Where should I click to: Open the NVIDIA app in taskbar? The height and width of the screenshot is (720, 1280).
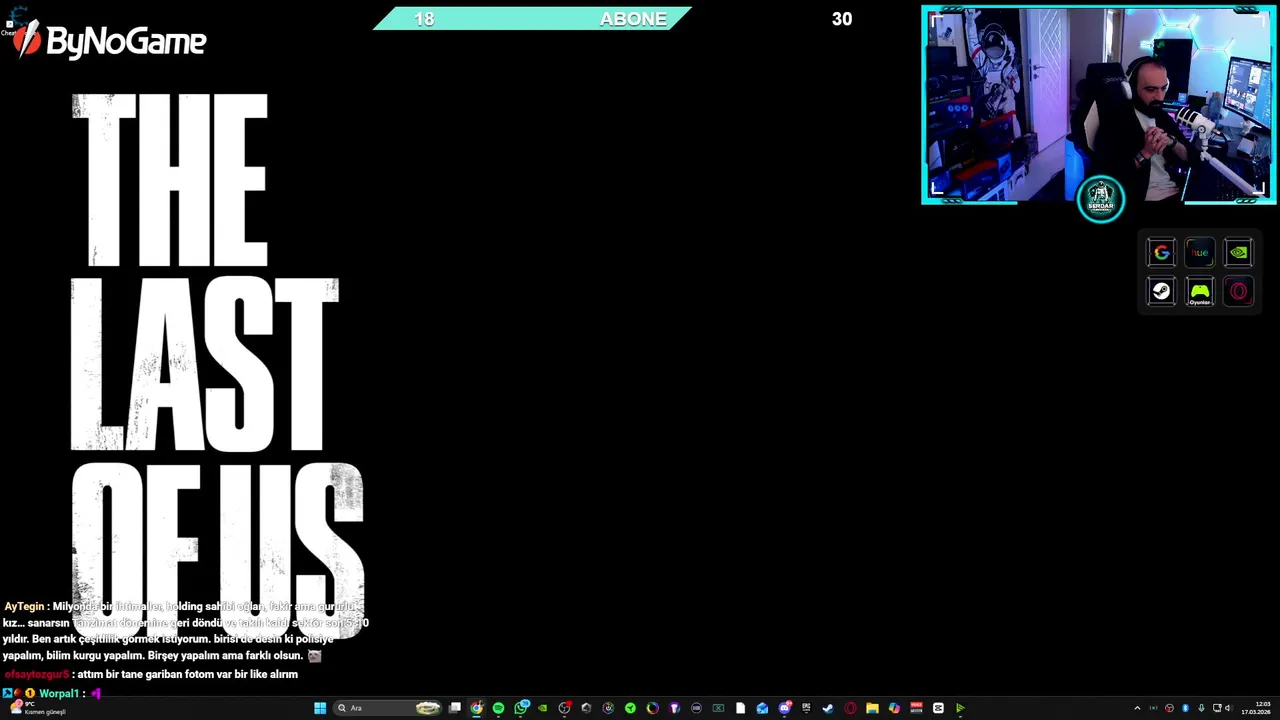tap(542, 708)
